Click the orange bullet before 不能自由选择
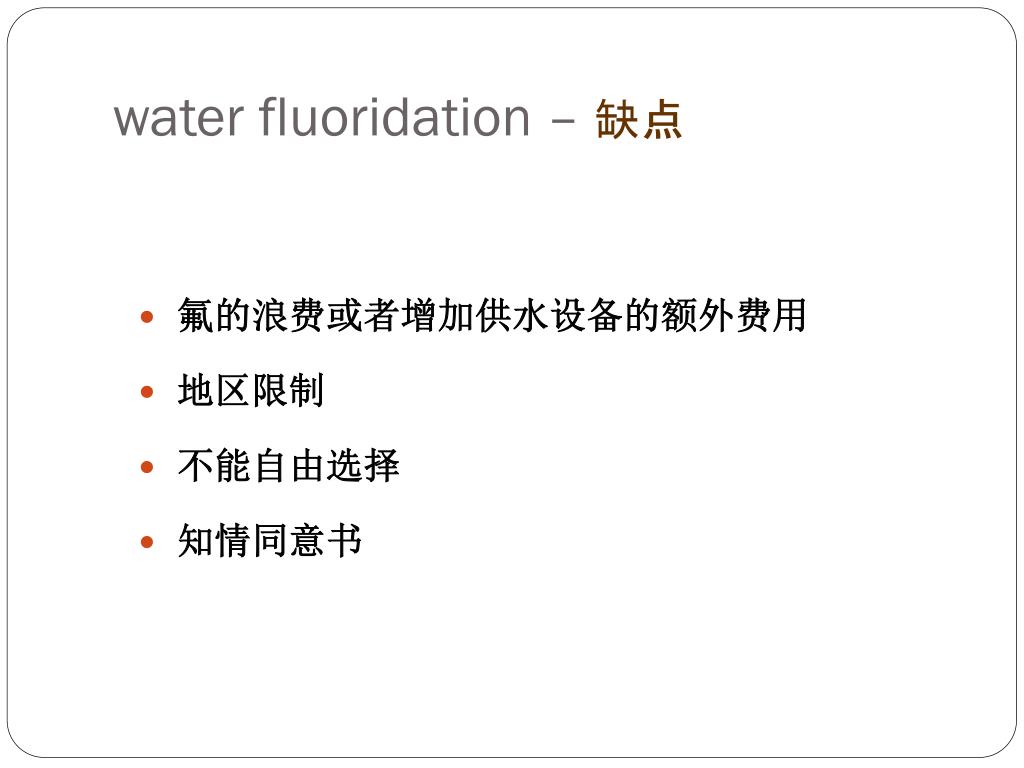 147,467
